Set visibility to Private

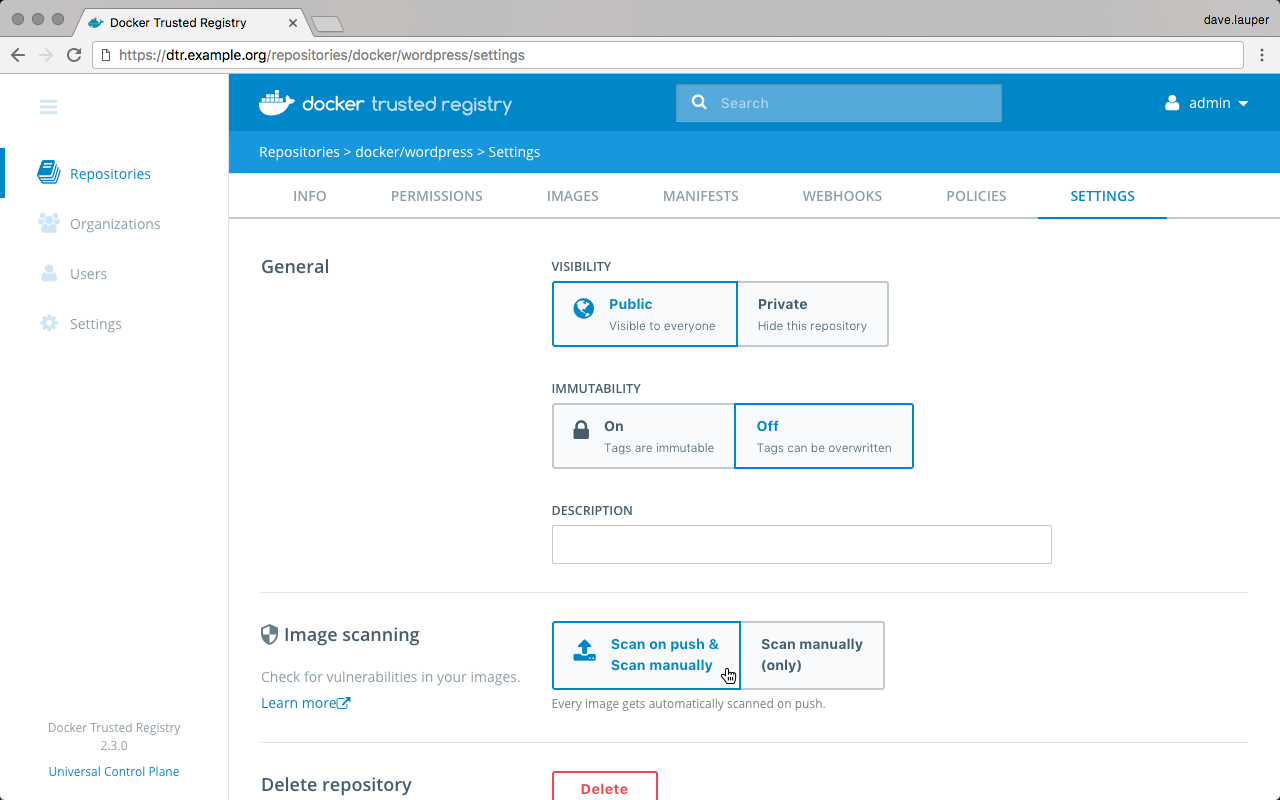coord(812,314)
